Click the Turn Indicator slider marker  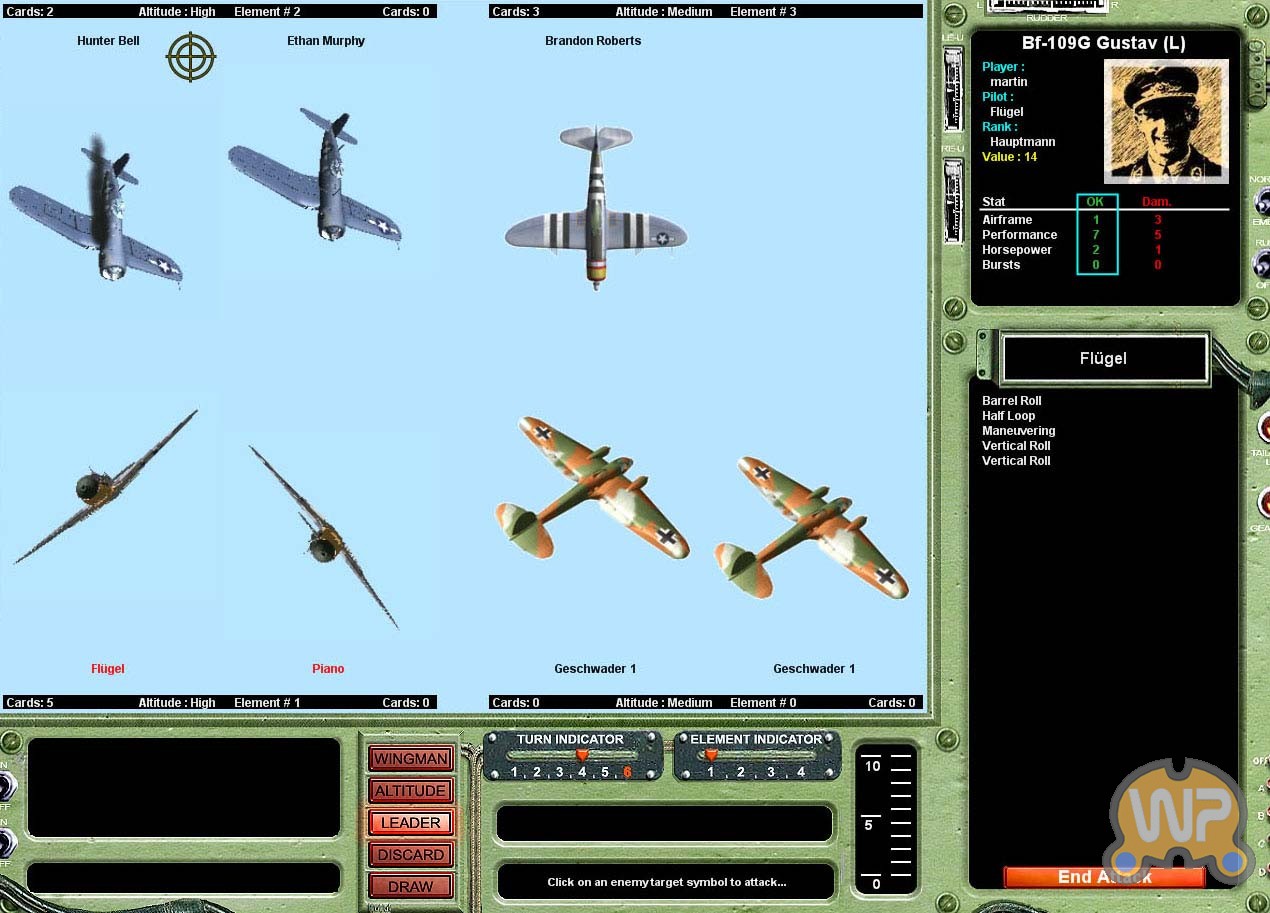pos(582,756)
